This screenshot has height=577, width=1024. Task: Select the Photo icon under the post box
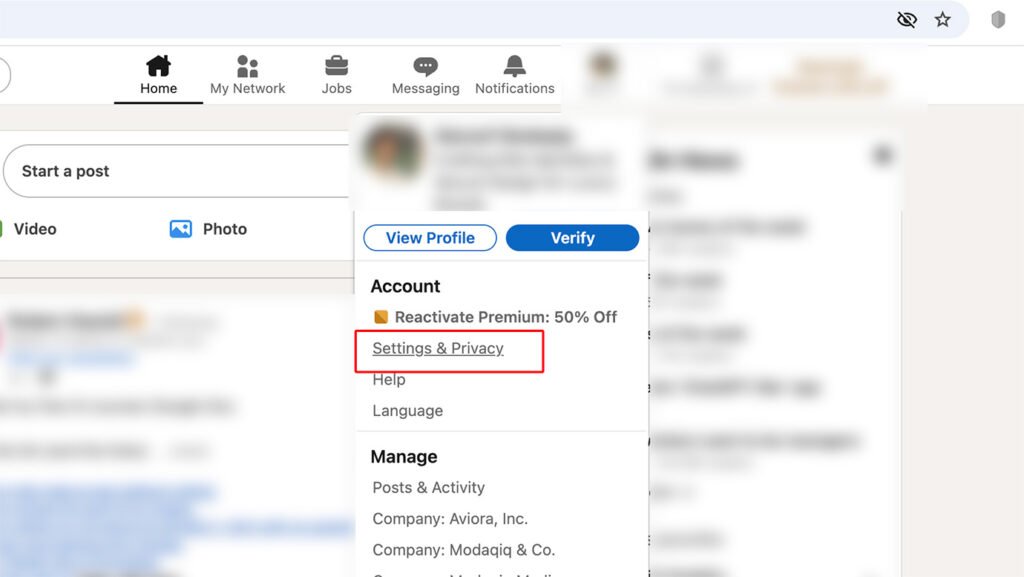pyautogui.click(x=181, y=229)
